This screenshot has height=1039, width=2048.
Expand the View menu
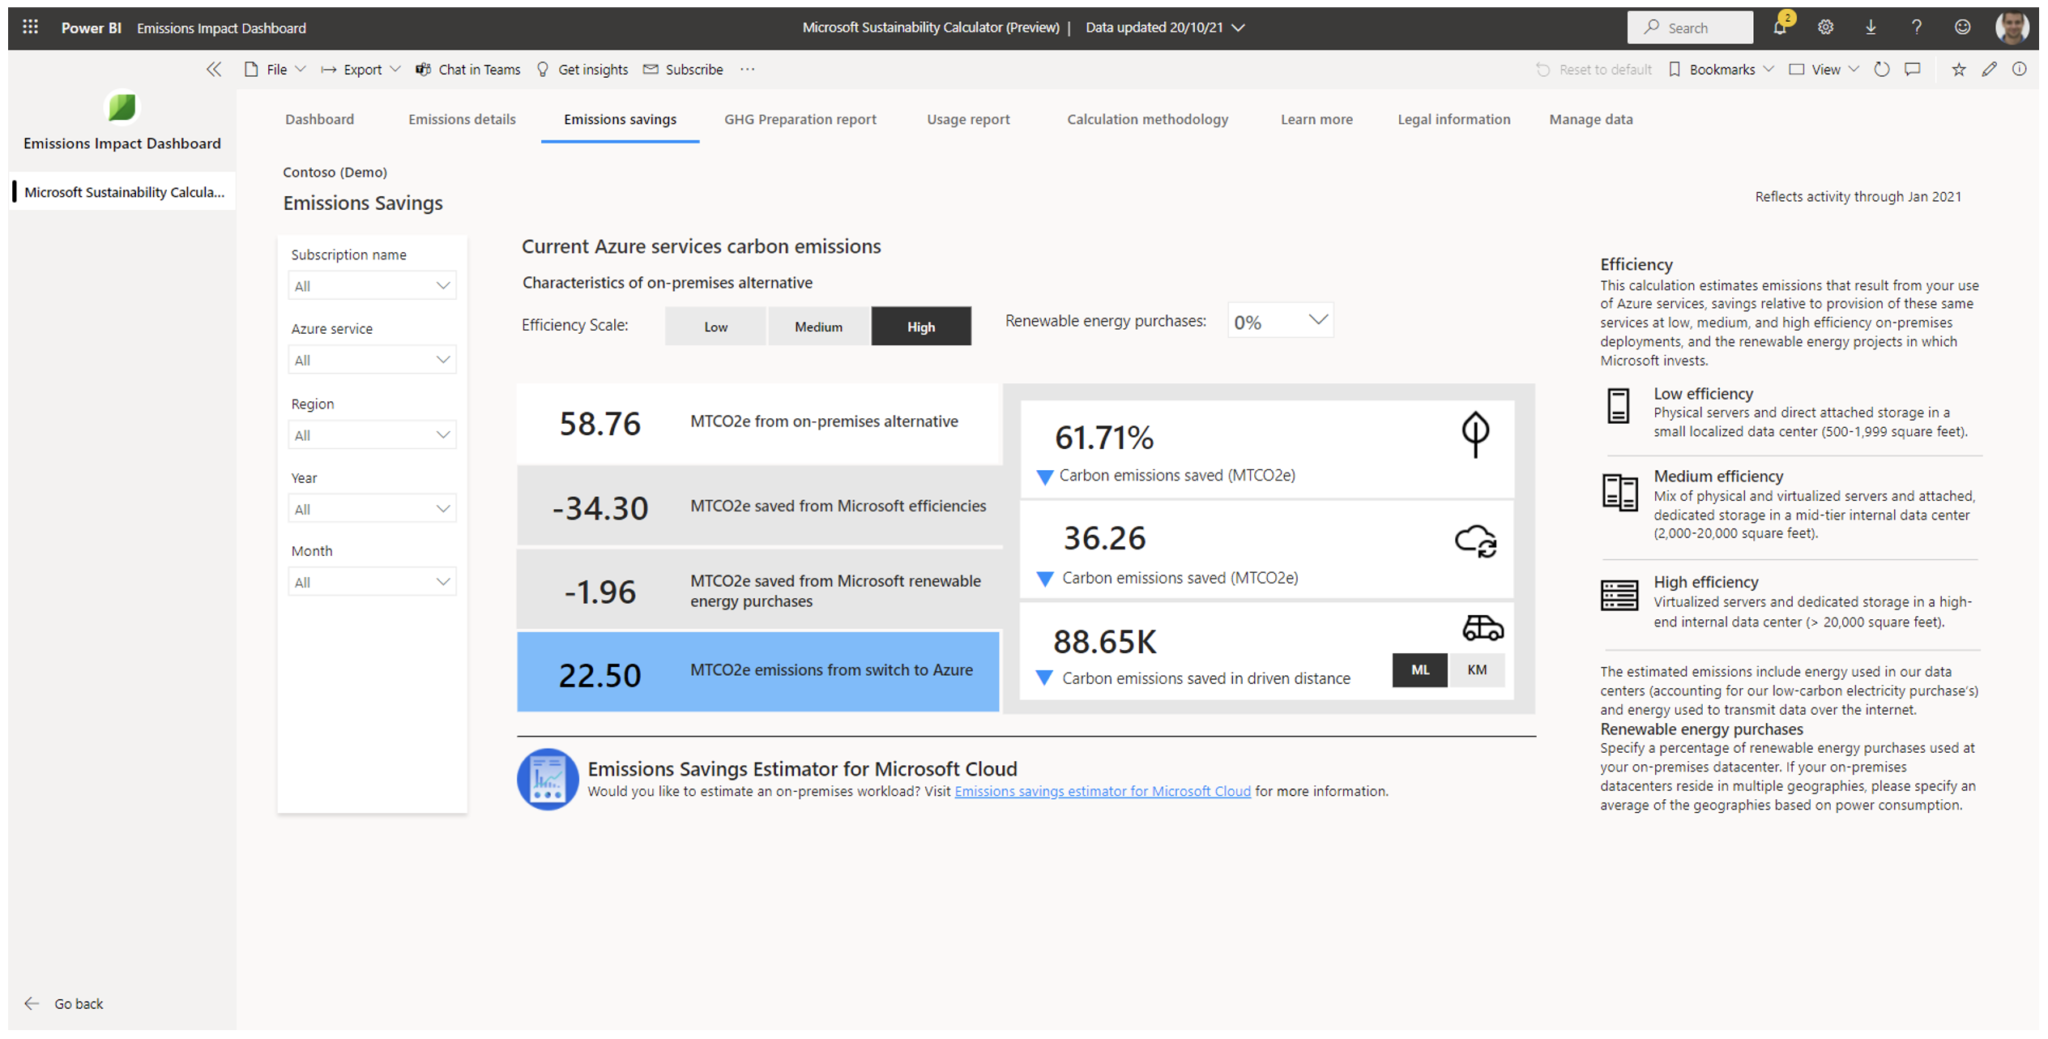(x=1824, y=69)
